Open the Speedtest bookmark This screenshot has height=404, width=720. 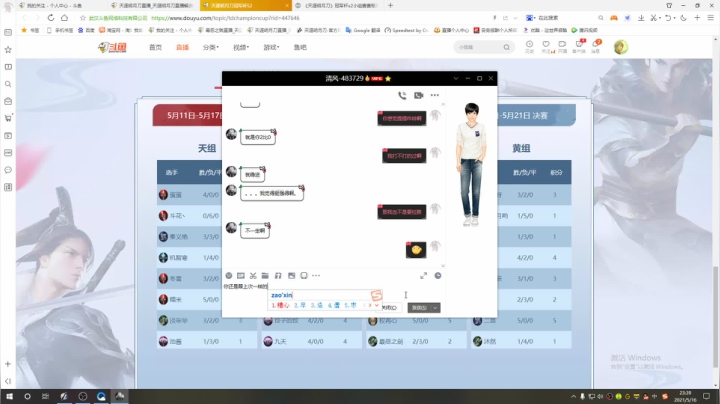(x=406, y=30)
